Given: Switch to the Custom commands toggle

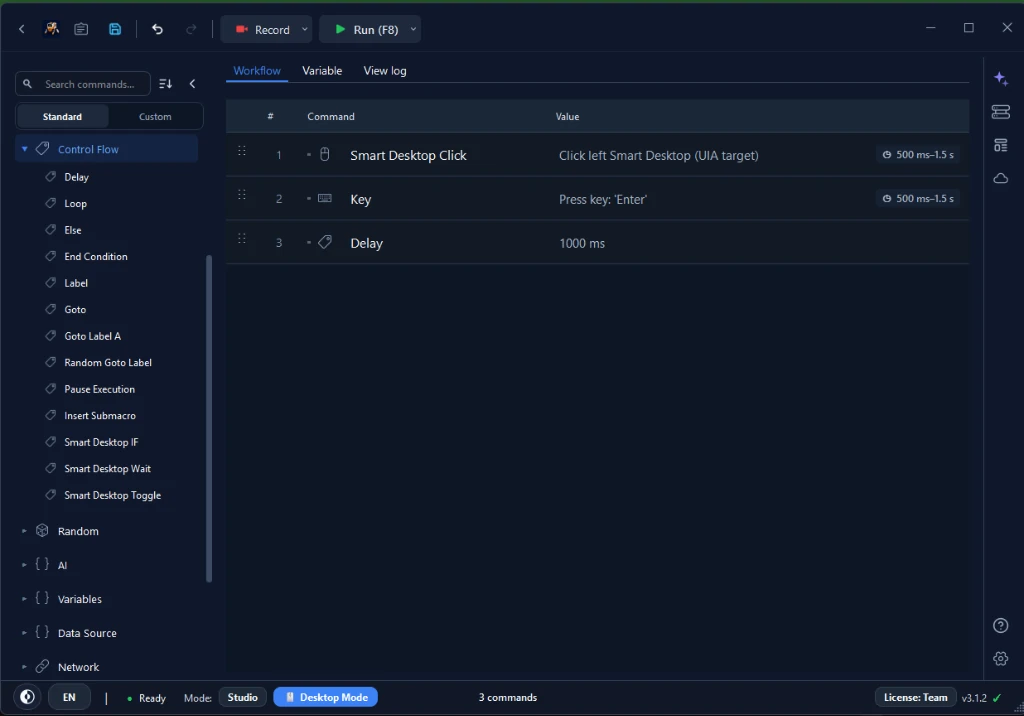Looking at the screenshot, I should [x=155, y=116].
